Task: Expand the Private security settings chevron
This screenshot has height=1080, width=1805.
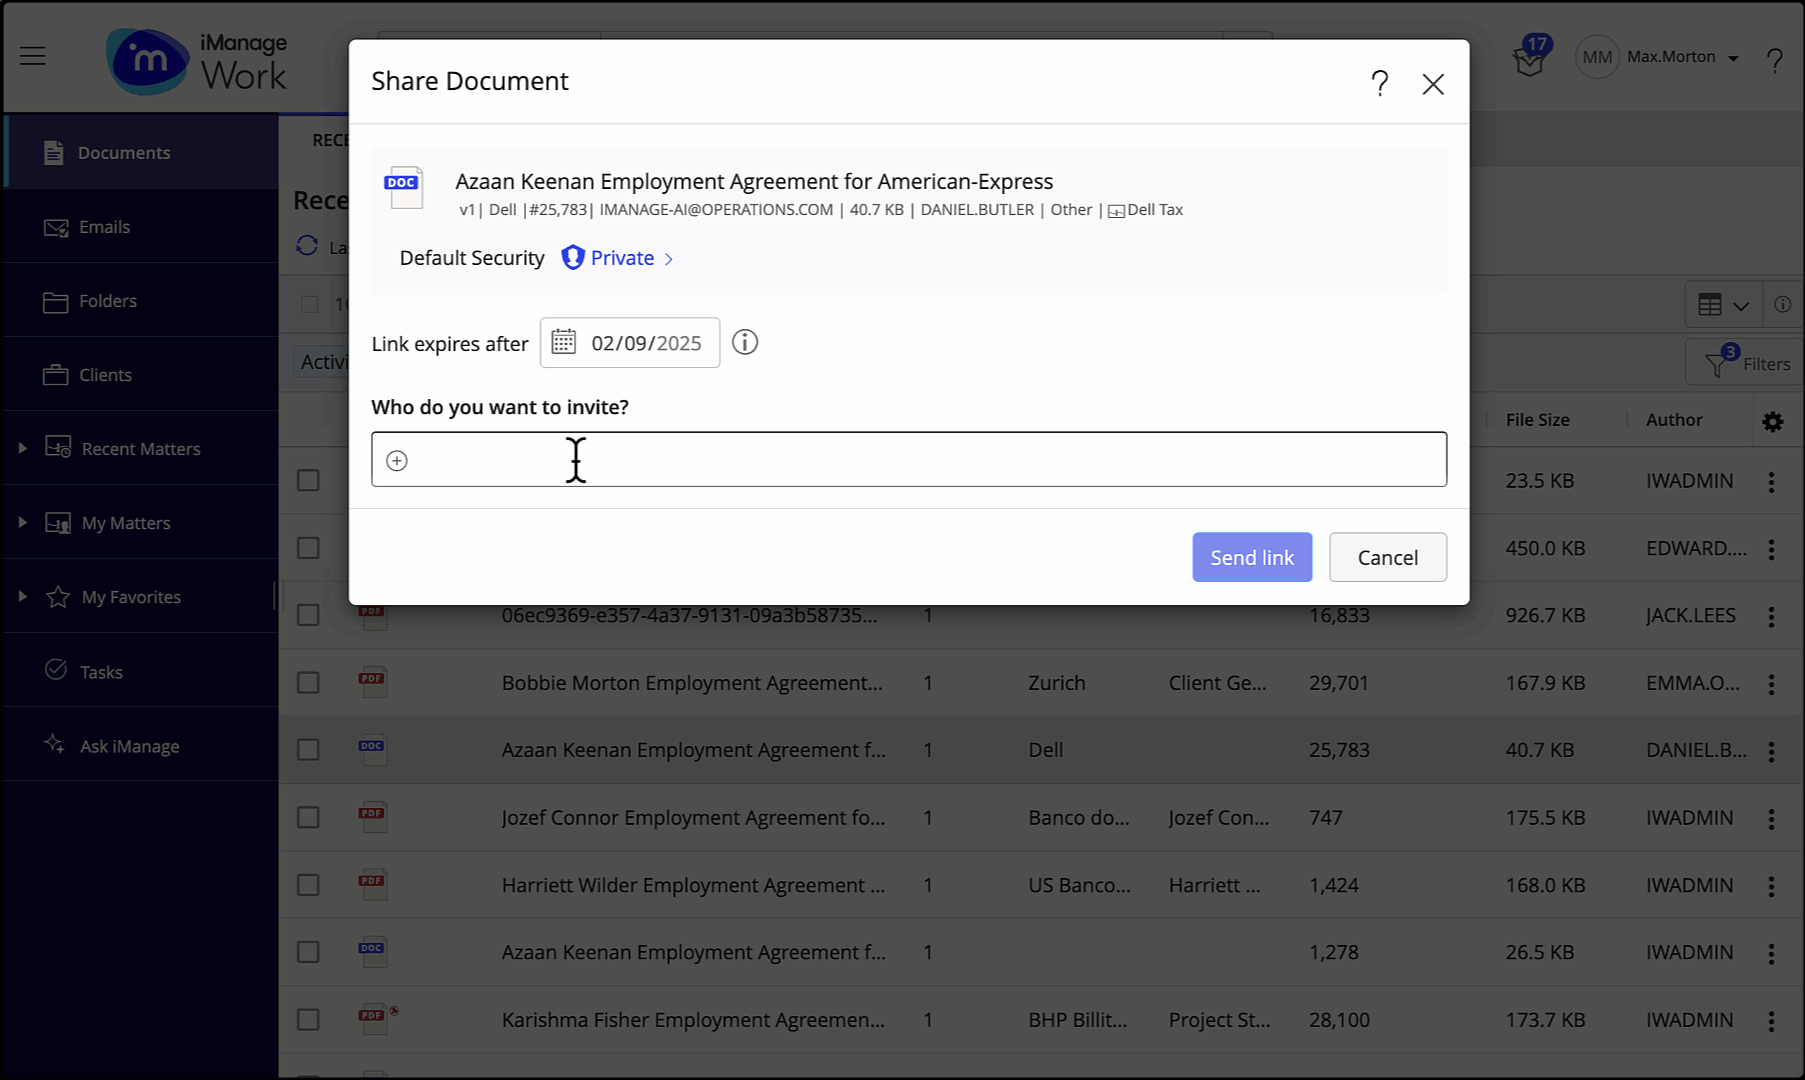Action: (667, 258)
